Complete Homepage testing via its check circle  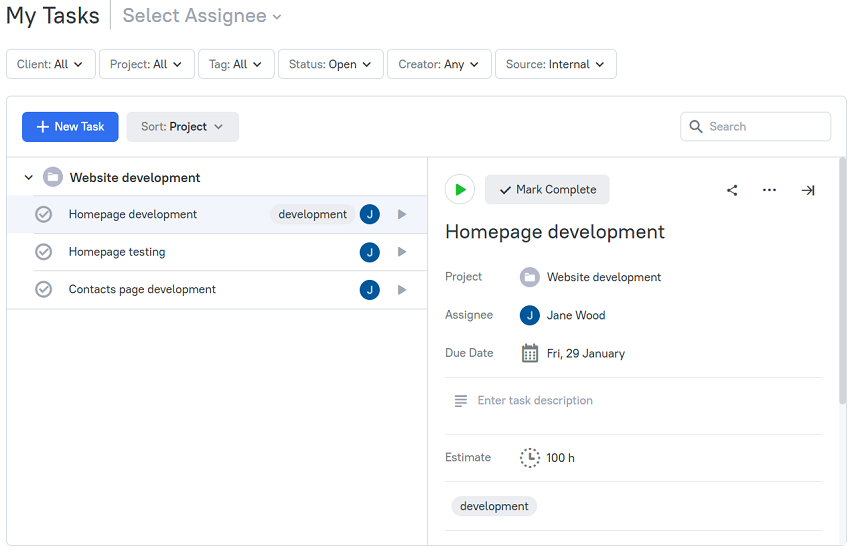(43, 252)
